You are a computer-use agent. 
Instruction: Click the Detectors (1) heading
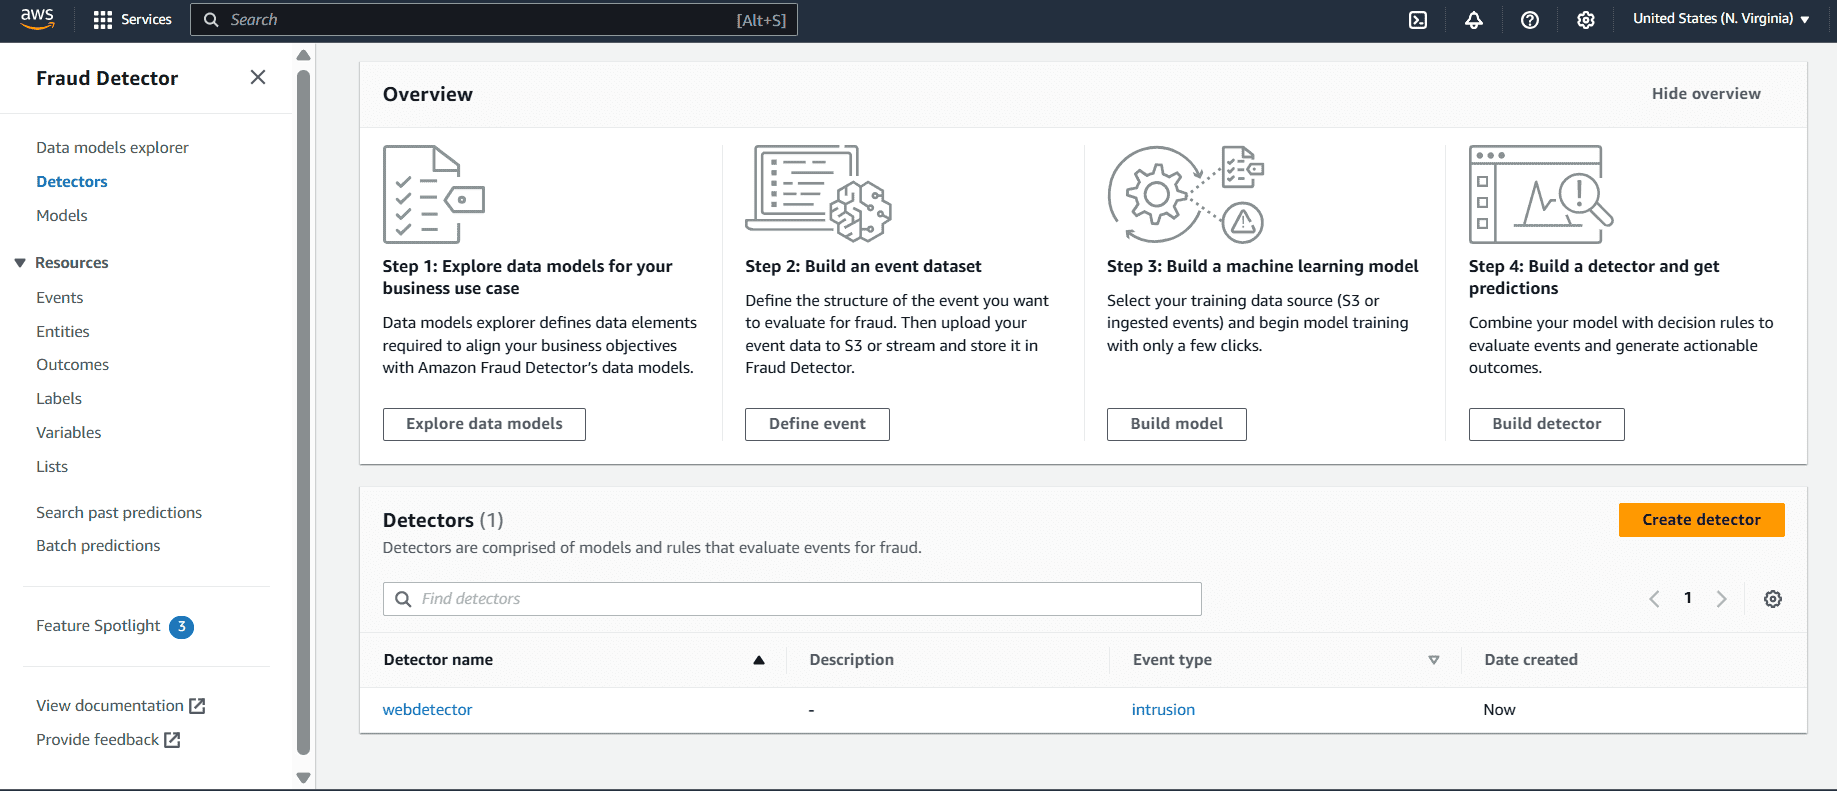pos(443,520)
